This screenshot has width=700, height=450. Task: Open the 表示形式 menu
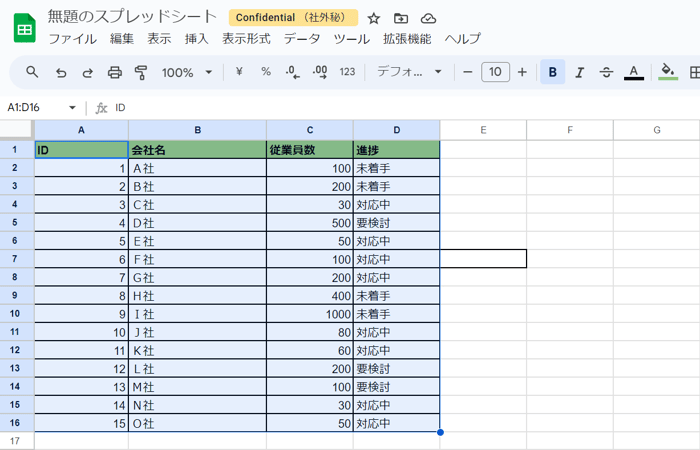click(246, 39)
